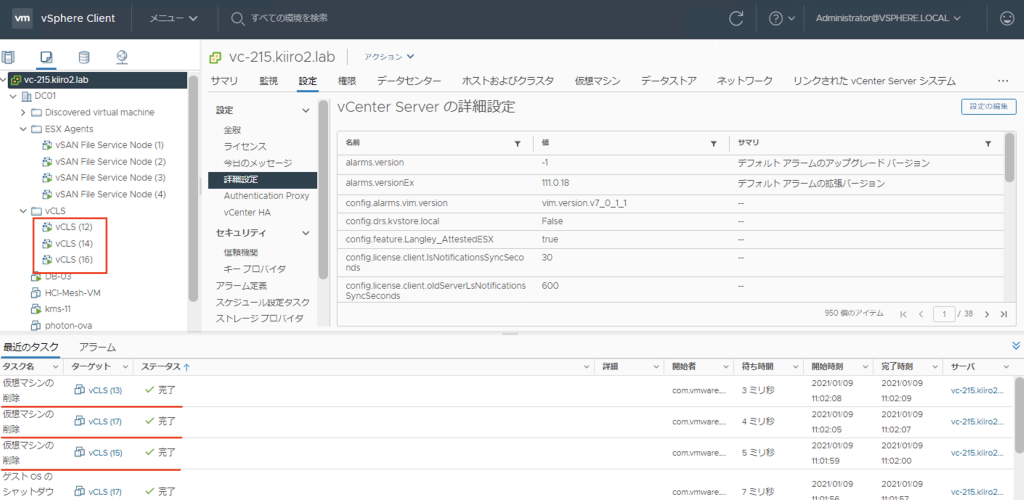The height and width of the screenshot is (500, 1024).
Task: Collapse the recent tasks pane with the double chevron
Action: [x=1016, y=345]
